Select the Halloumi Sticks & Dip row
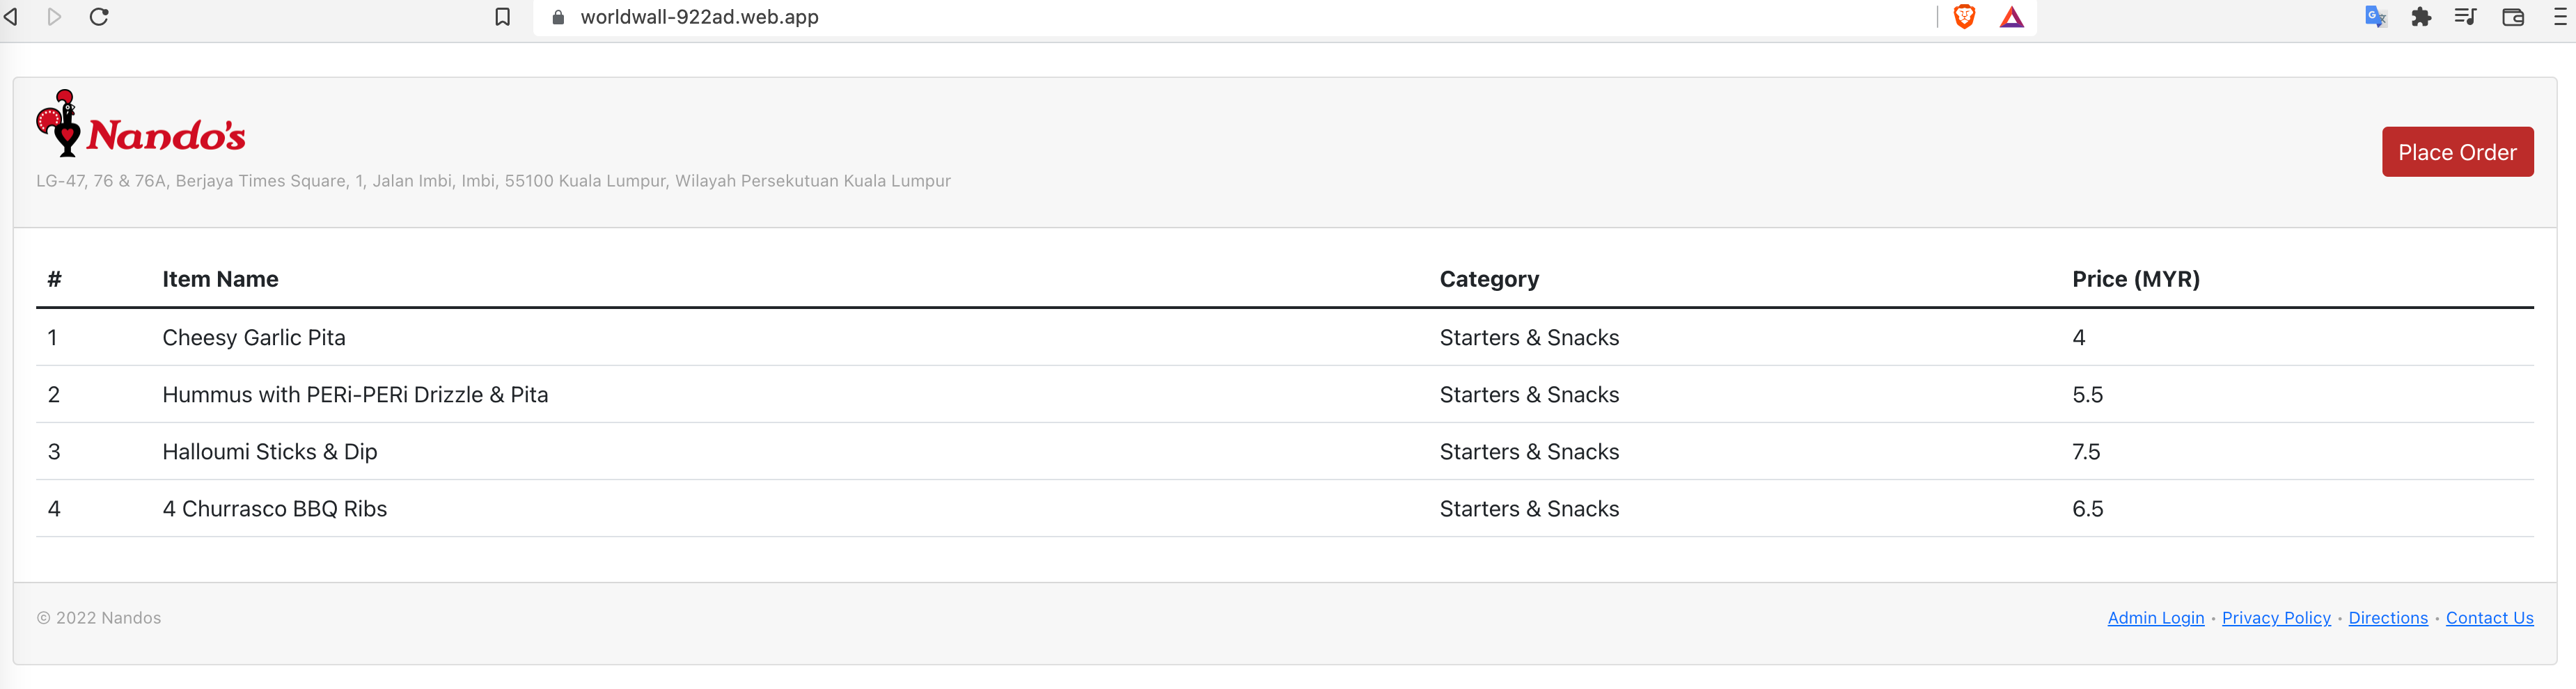The height and width of the screenshot is (689, 2576). (x=270, y=452)
